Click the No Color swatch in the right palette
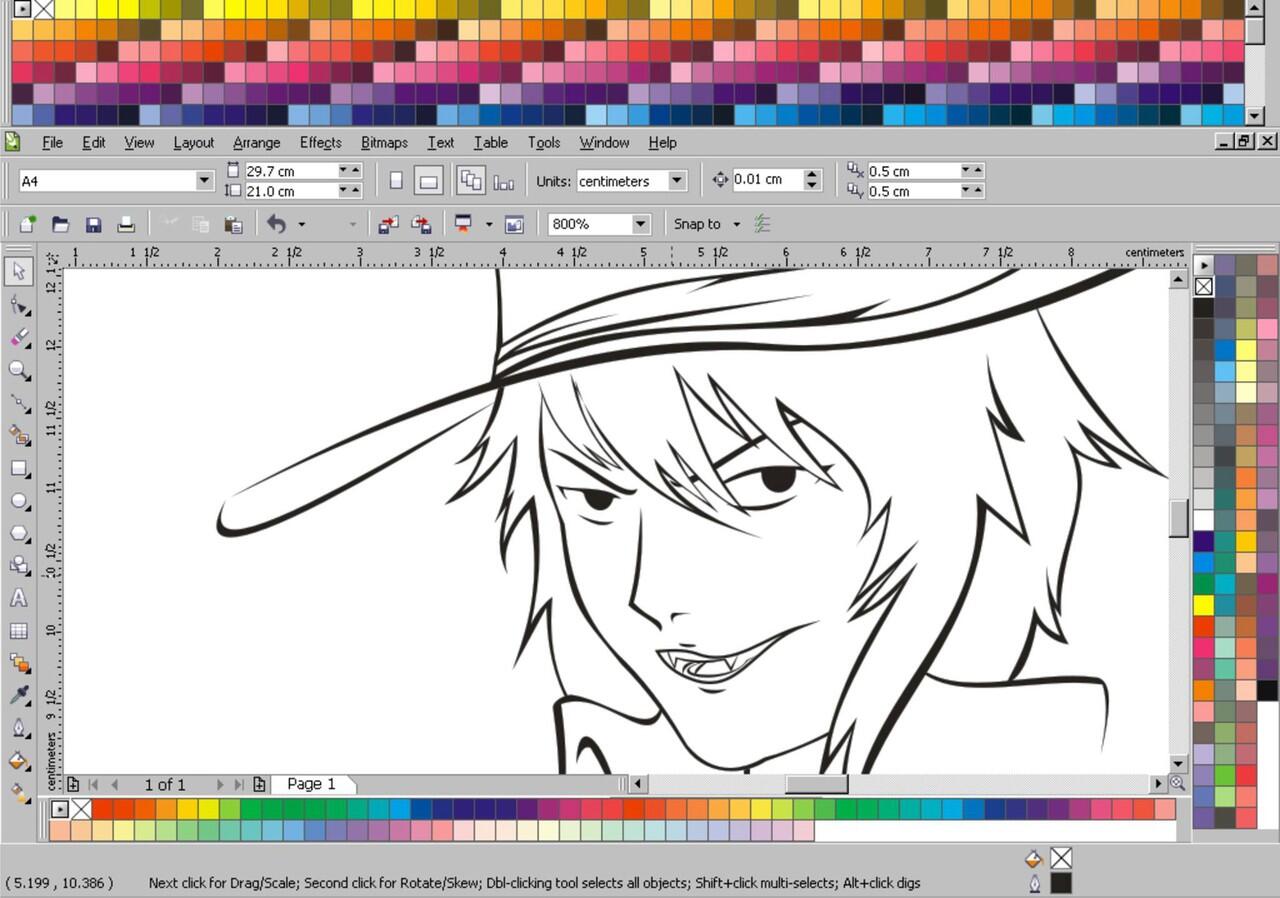Image resolution: width=1280 pixels, height=898 pixels. click(1203, 286)
